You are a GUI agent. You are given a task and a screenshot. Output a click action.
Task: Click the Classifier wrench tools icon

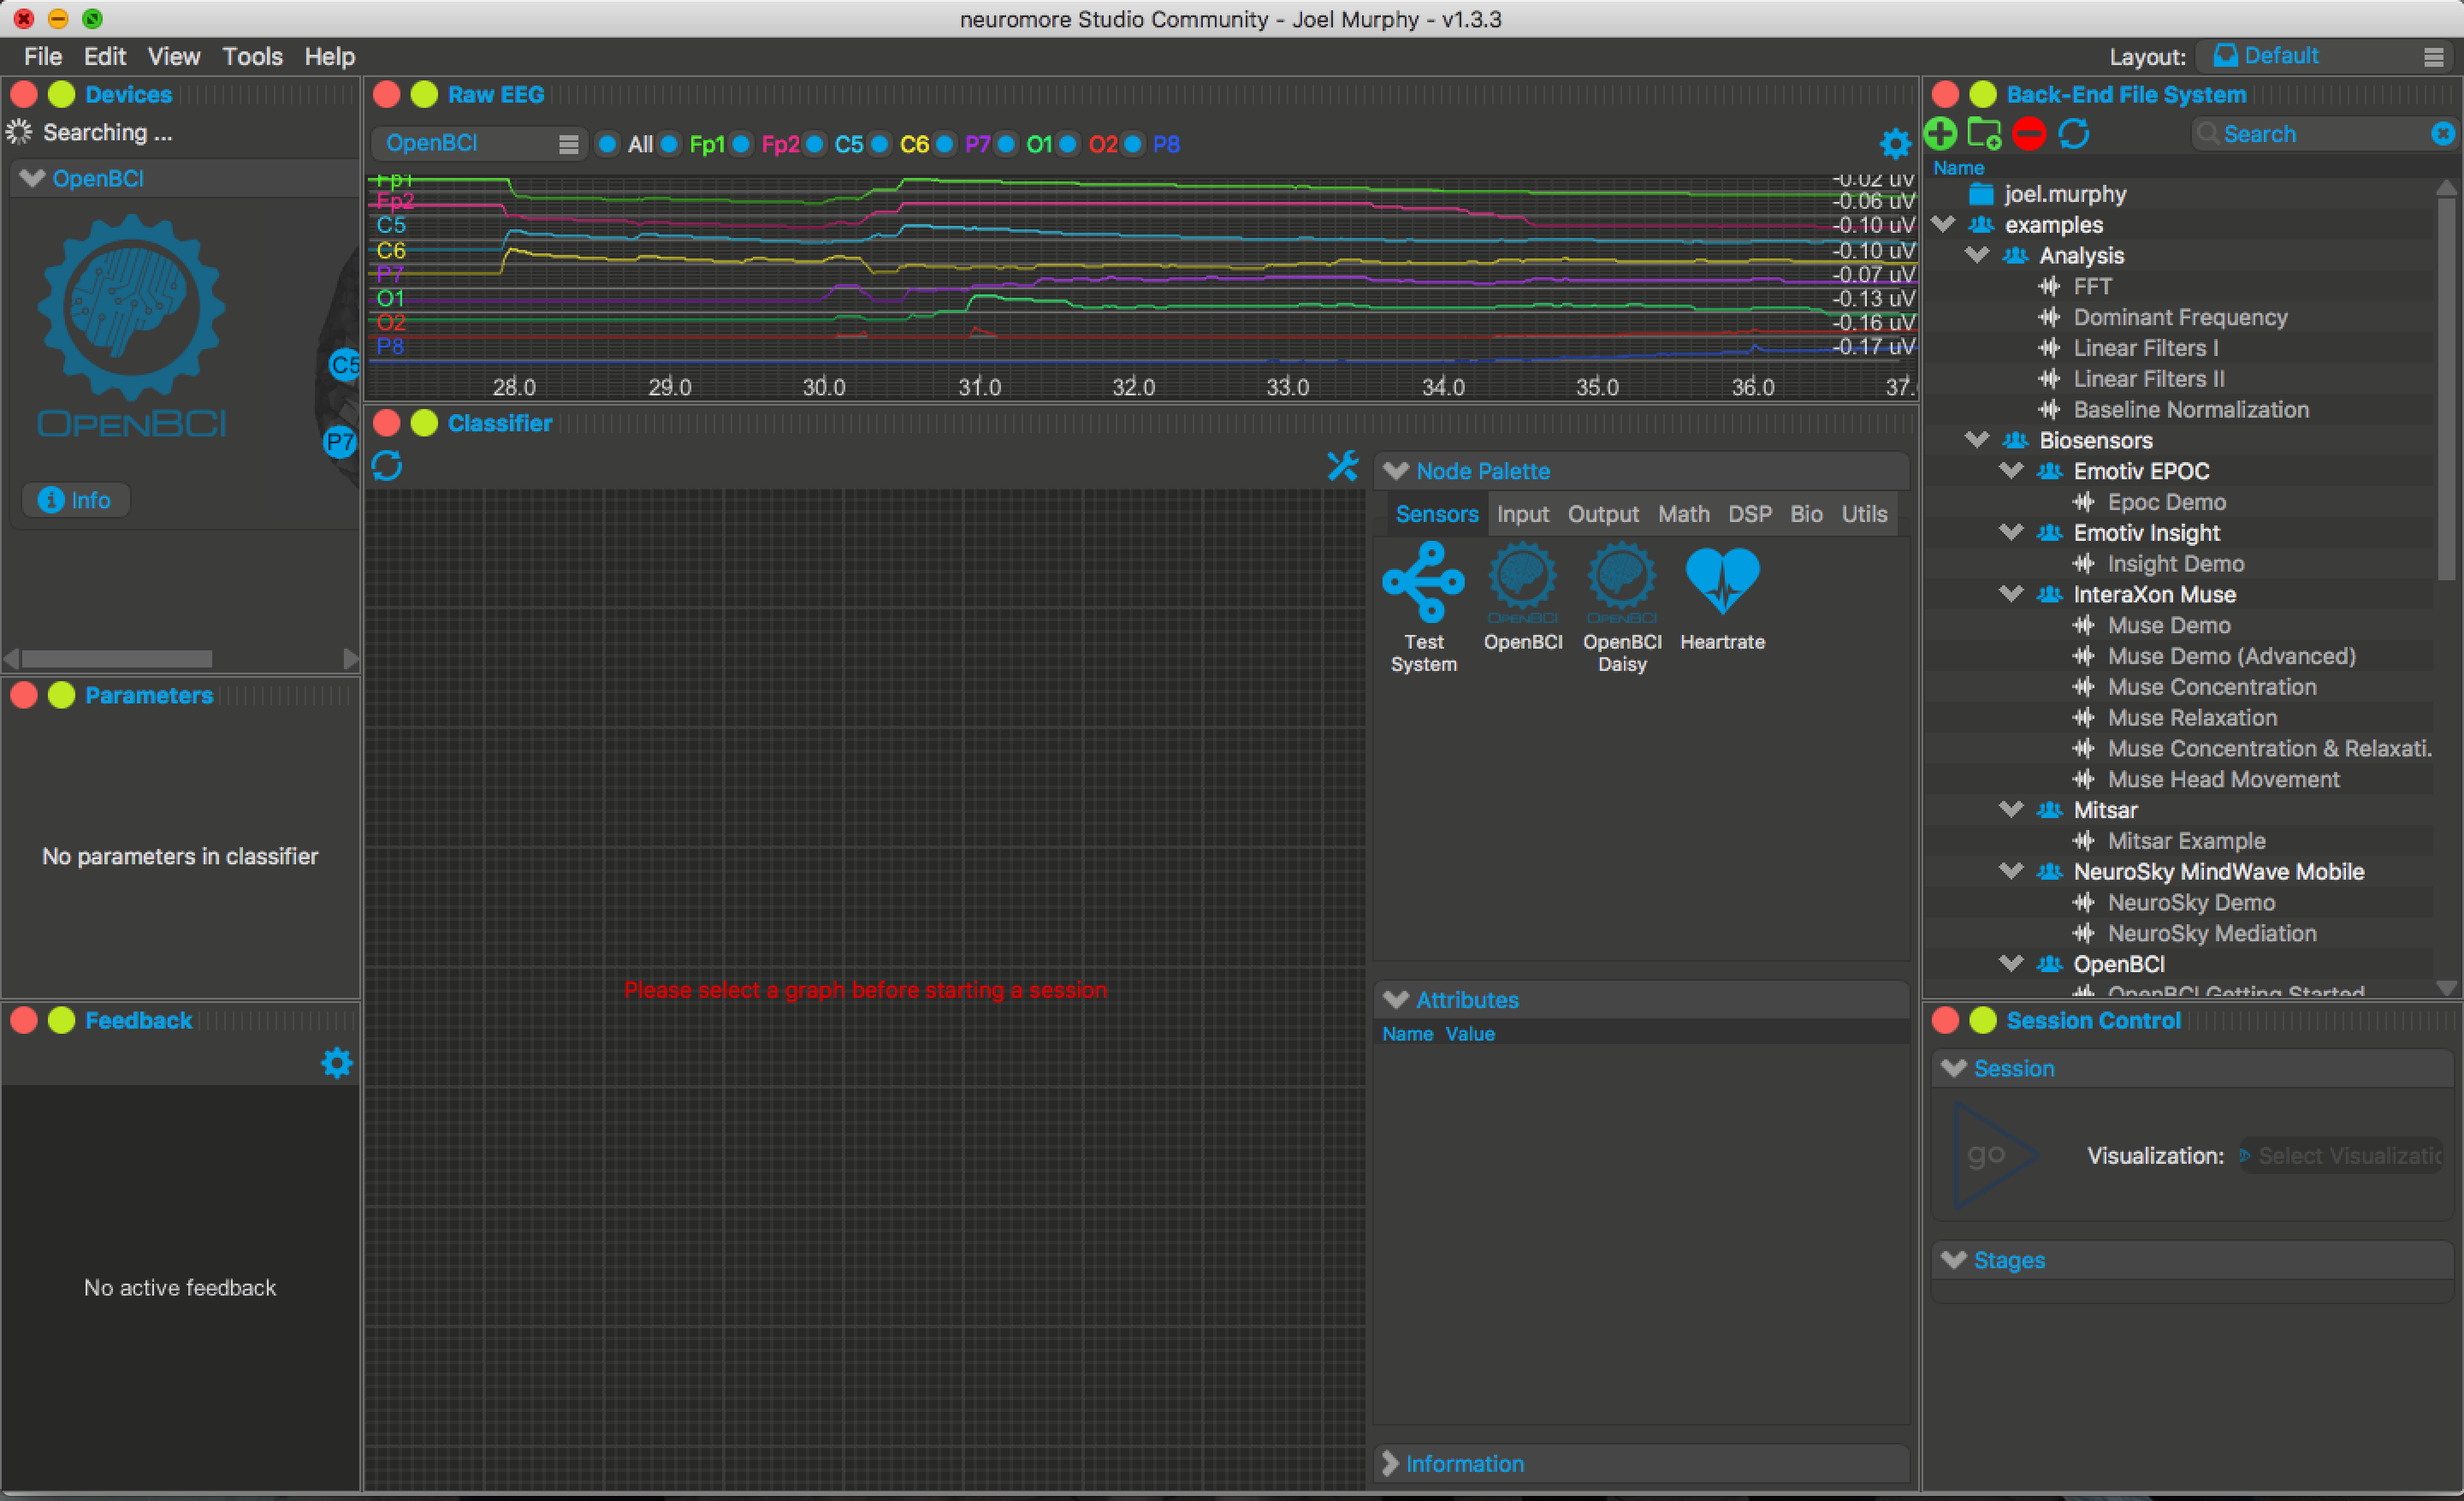1342,466
